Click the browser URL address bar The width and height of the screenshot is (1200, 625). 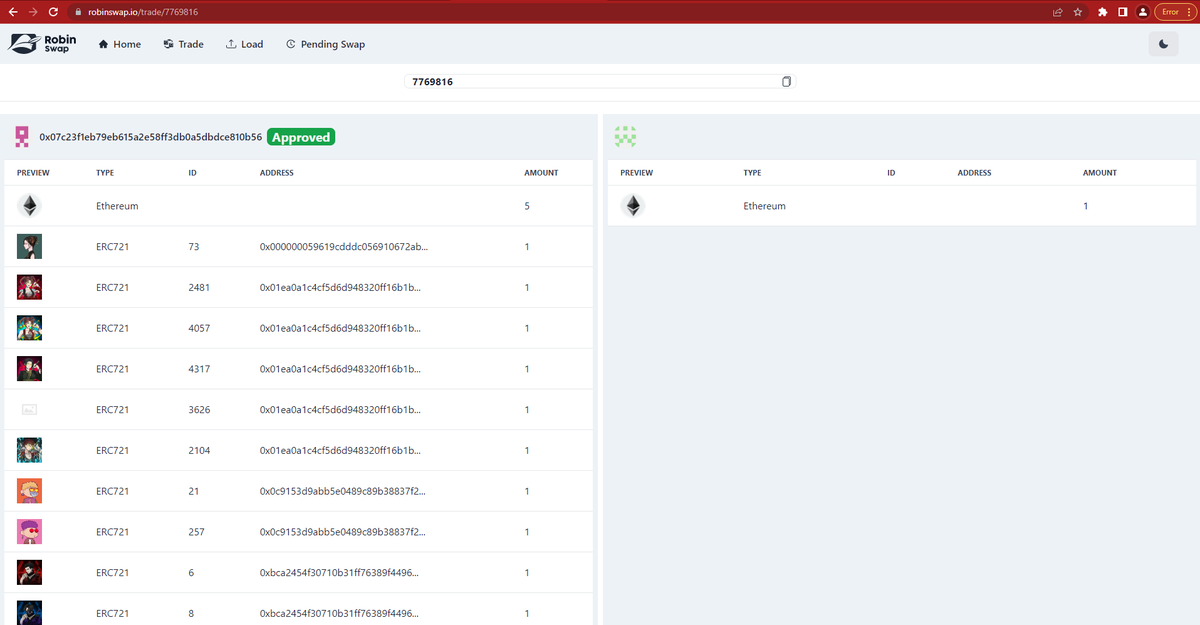tap(560, 11)
